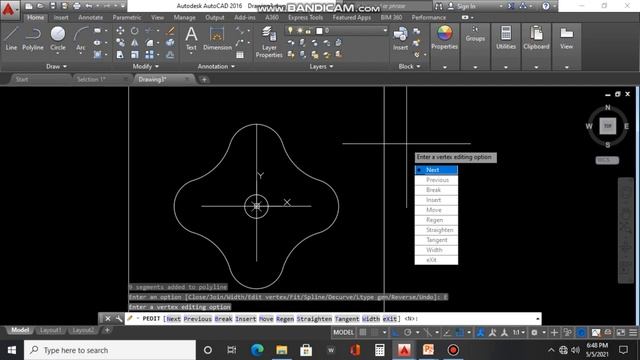
Task: Open the annotation scale 1:1 dropdown
Action: 518,332
